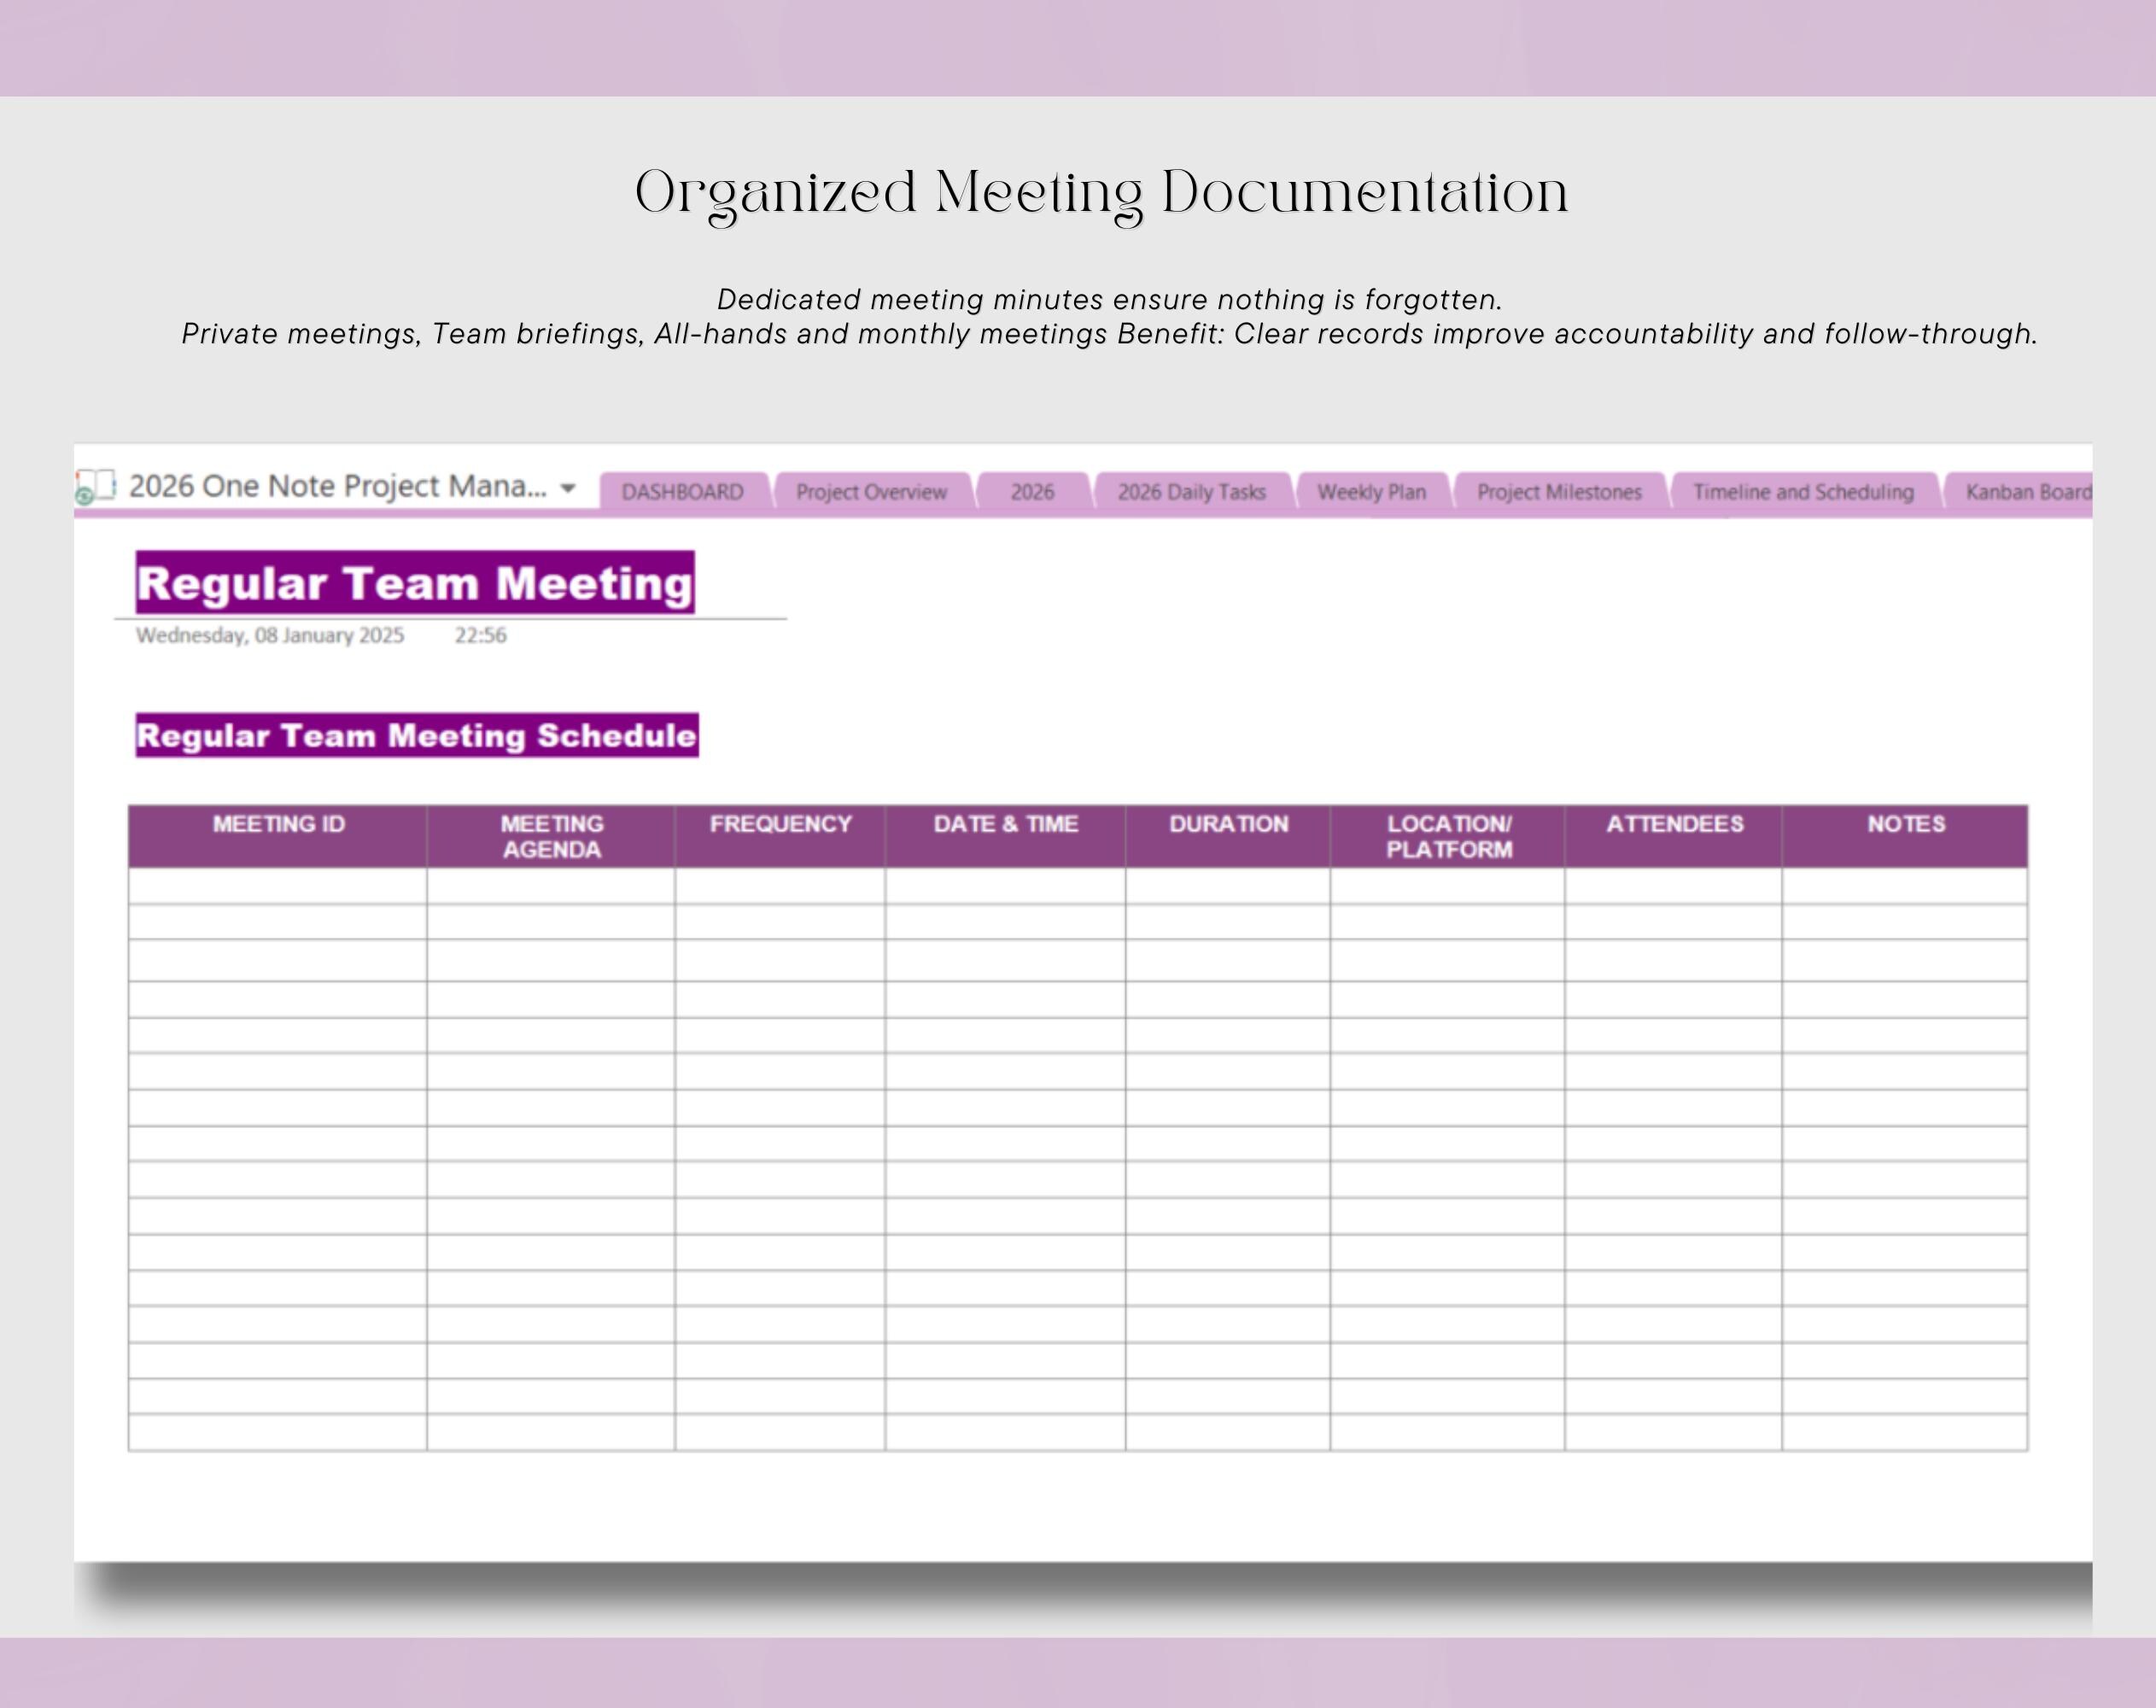
Task: Select the NOTES column header
Action: click(1905, 836)
